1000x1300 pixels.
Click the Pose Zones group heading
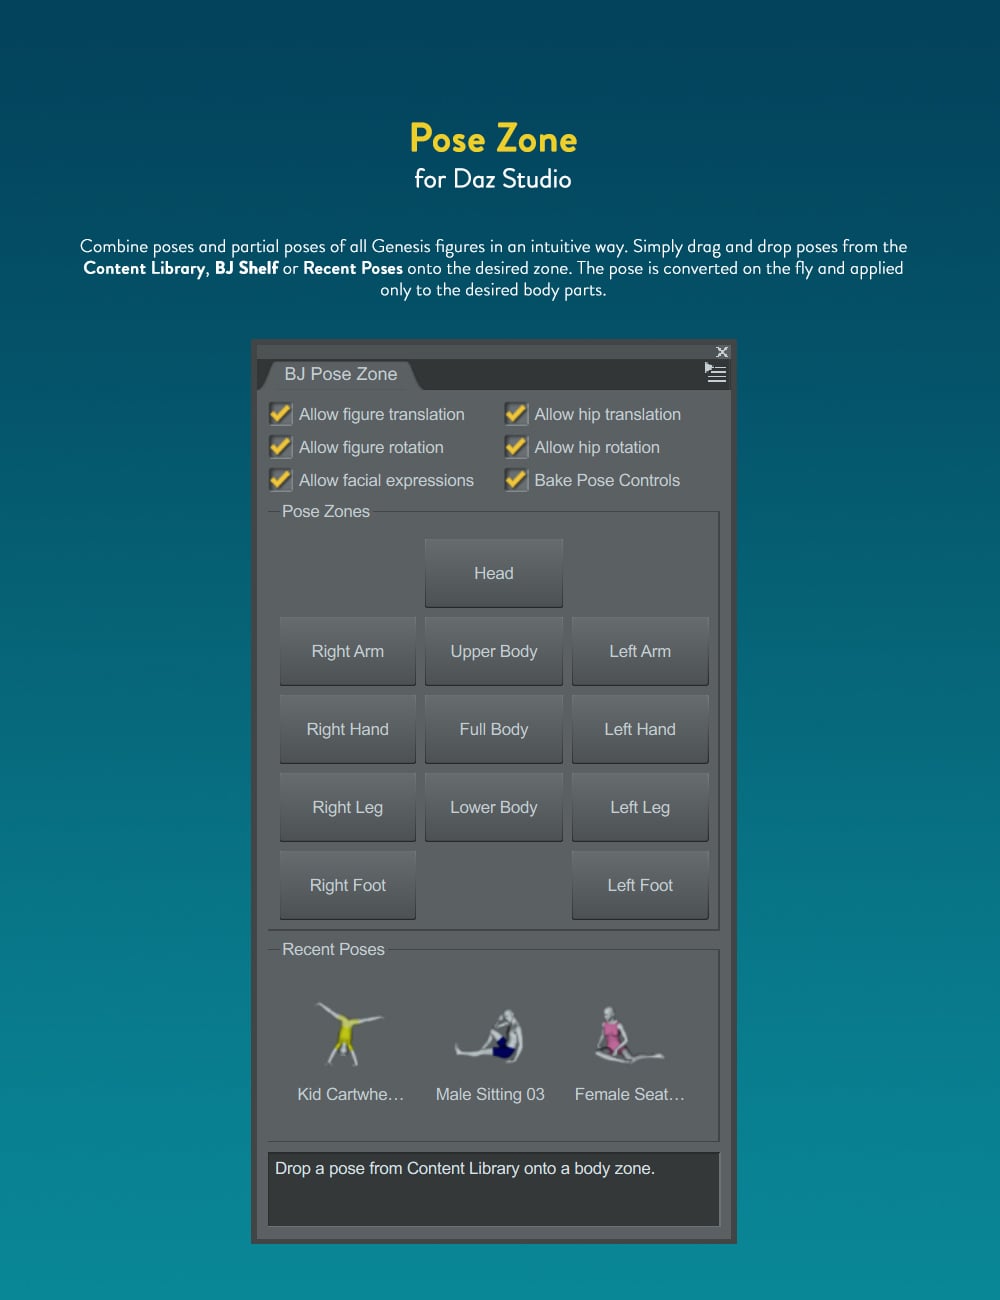pos(326,511)
